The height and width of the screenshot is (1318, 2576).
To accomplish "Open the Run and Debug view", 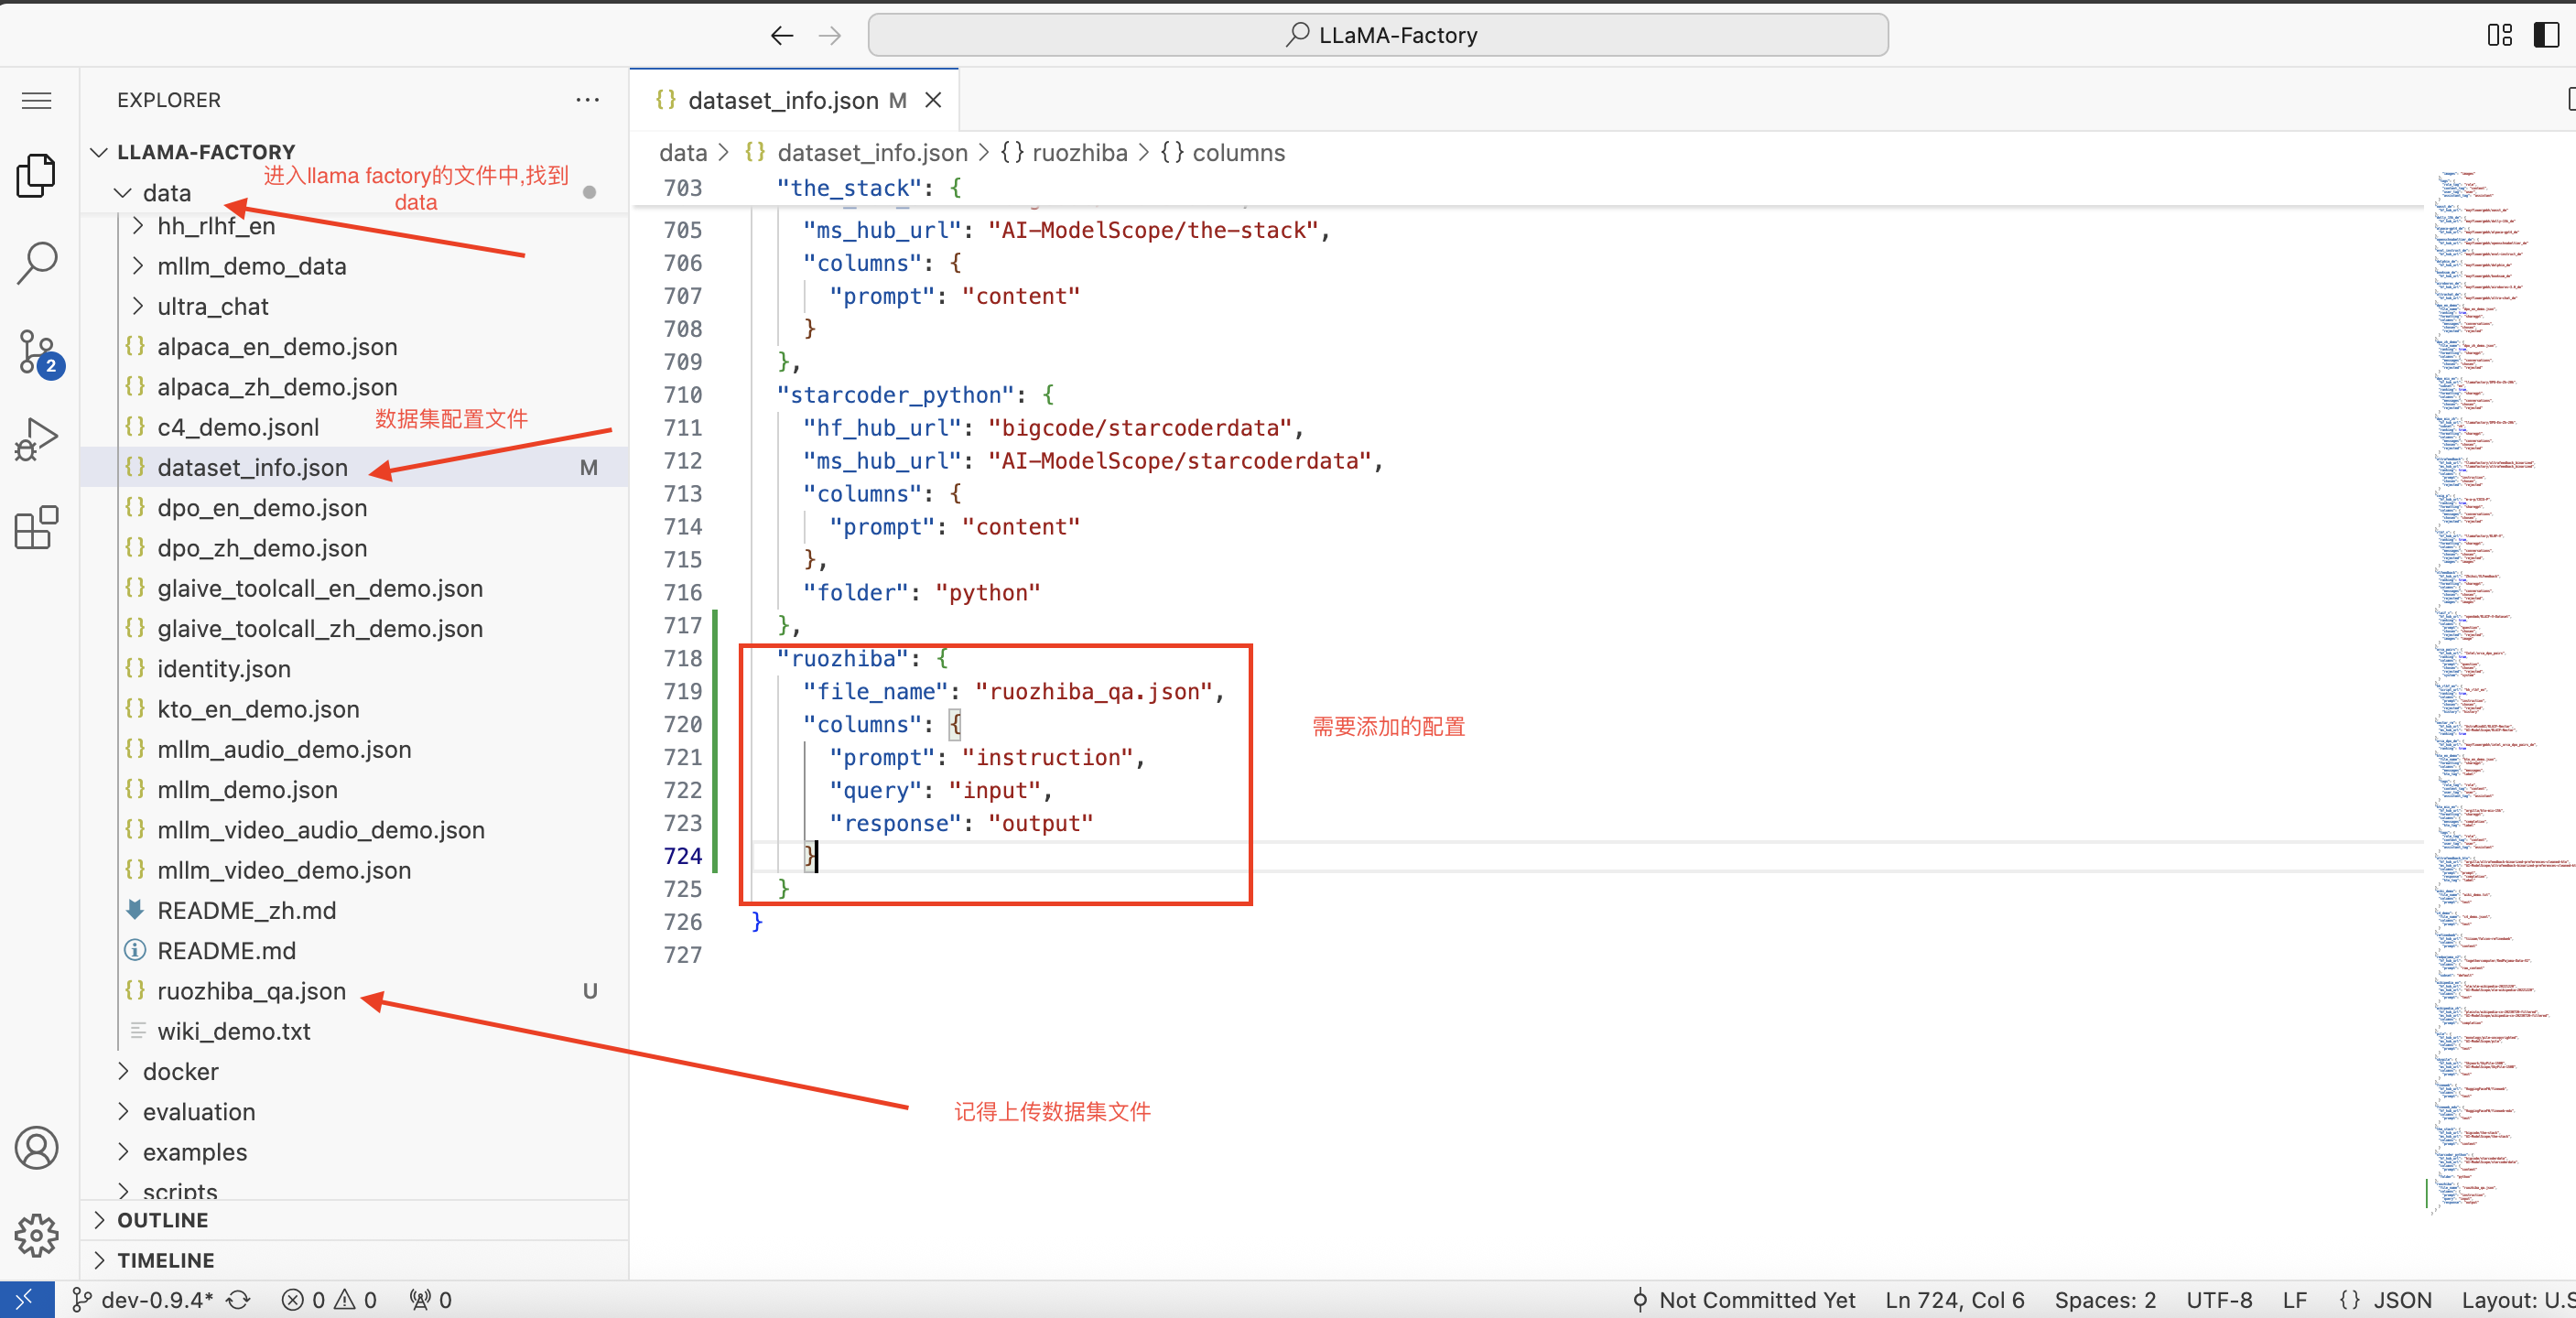I will [36, 440].
